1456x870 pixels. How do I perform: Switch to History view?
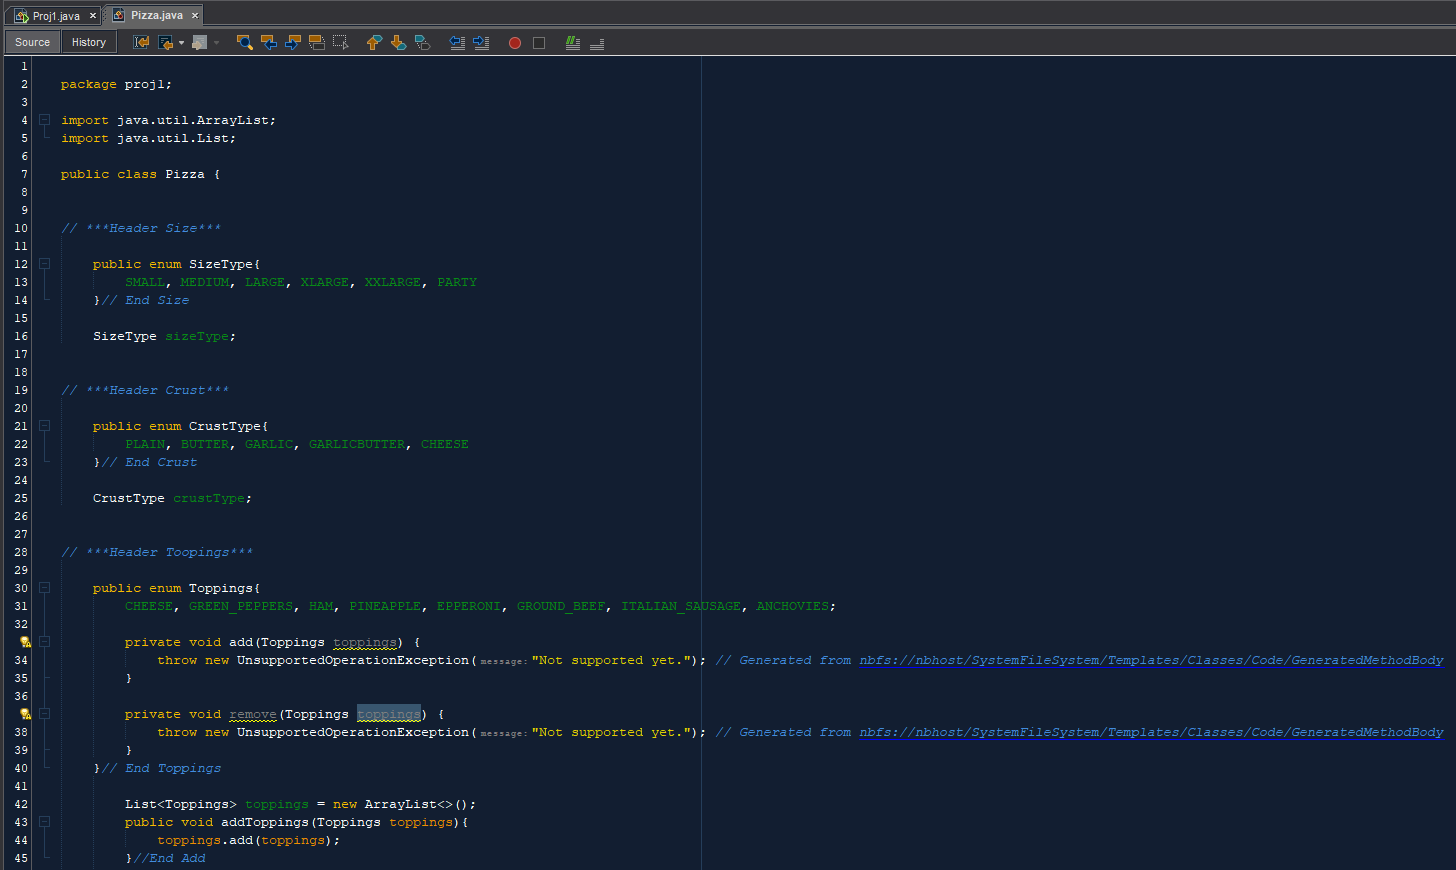(89, 42)
